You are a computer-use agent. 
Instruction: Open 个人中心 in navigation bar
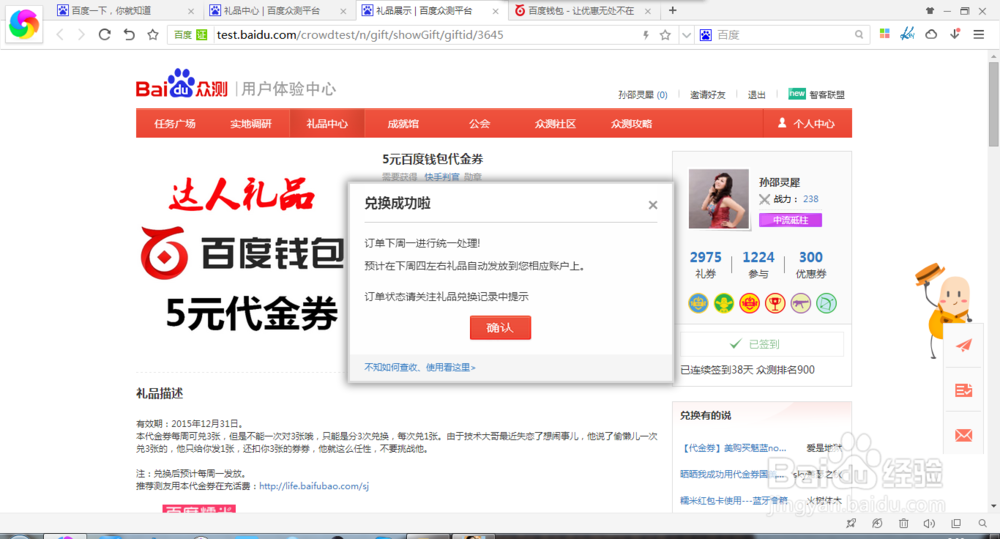click(807, 124)
